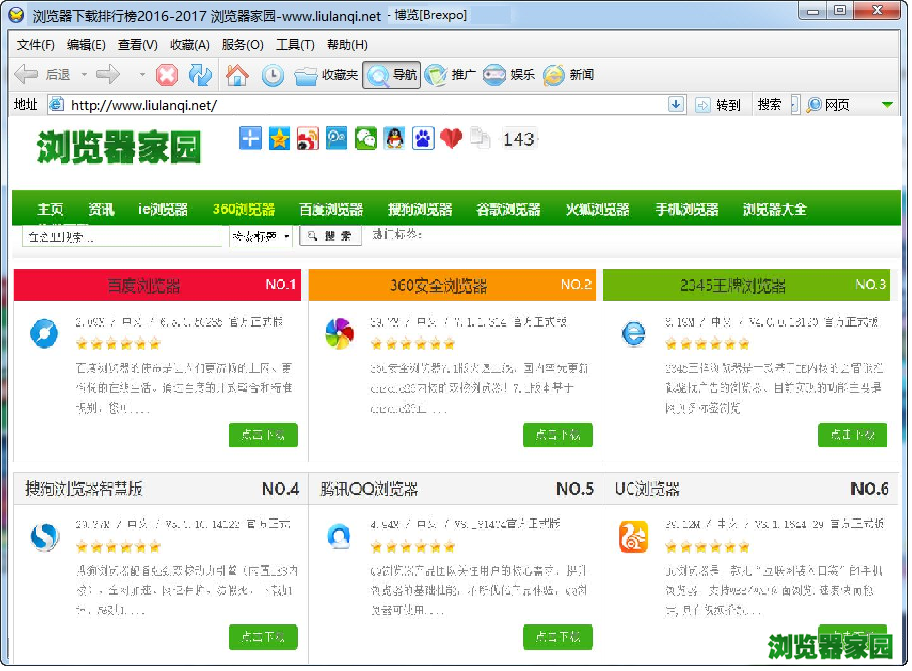Click the 搜索 button beside search box
The width and height of the screenshot is (912, 671).
[330, 237]
